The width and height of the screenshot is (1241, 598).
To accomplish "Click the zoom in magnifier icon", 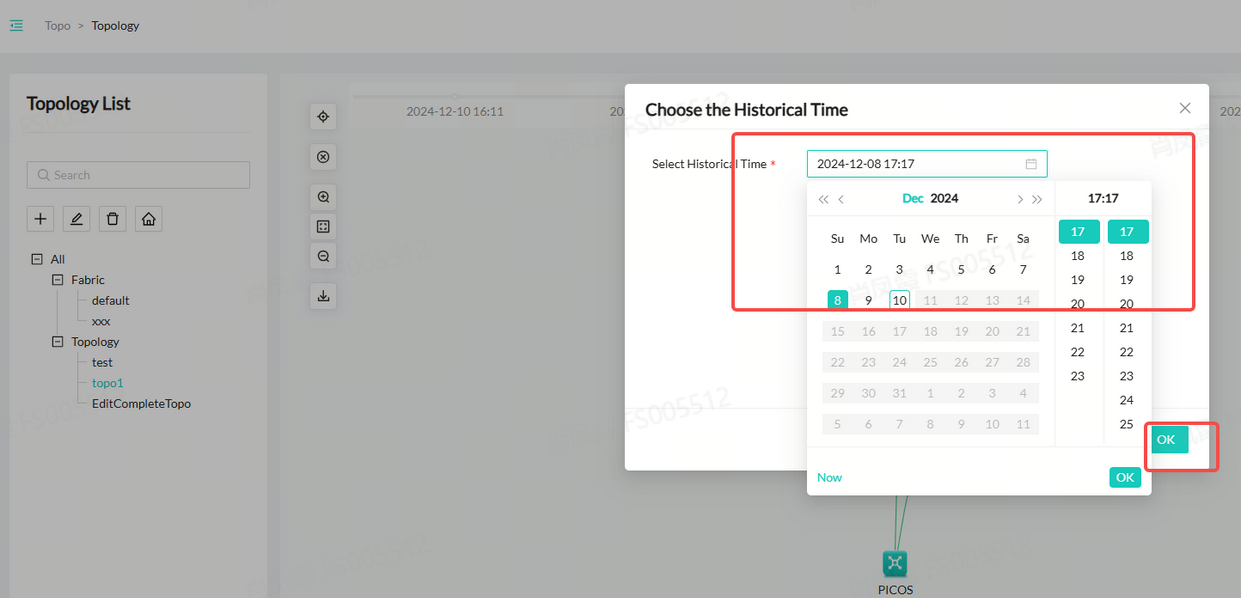I will pyautogui.click(x=323, y=197).
